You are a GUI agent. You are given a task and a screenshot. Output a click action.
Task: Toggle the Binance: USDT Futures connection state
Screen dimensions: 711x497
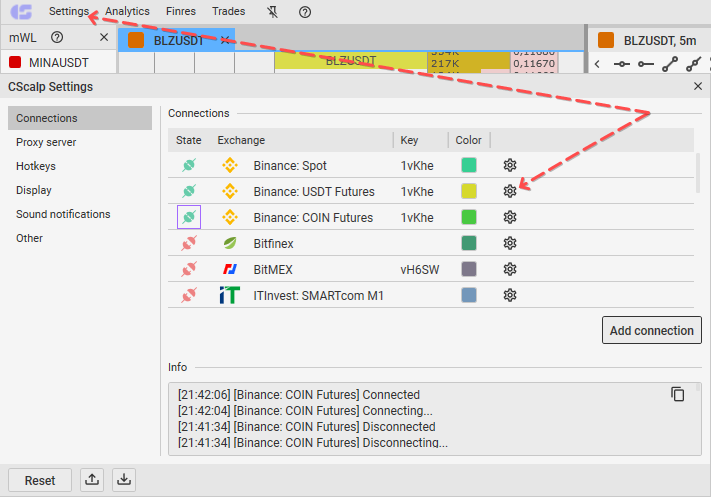(189, 191)
